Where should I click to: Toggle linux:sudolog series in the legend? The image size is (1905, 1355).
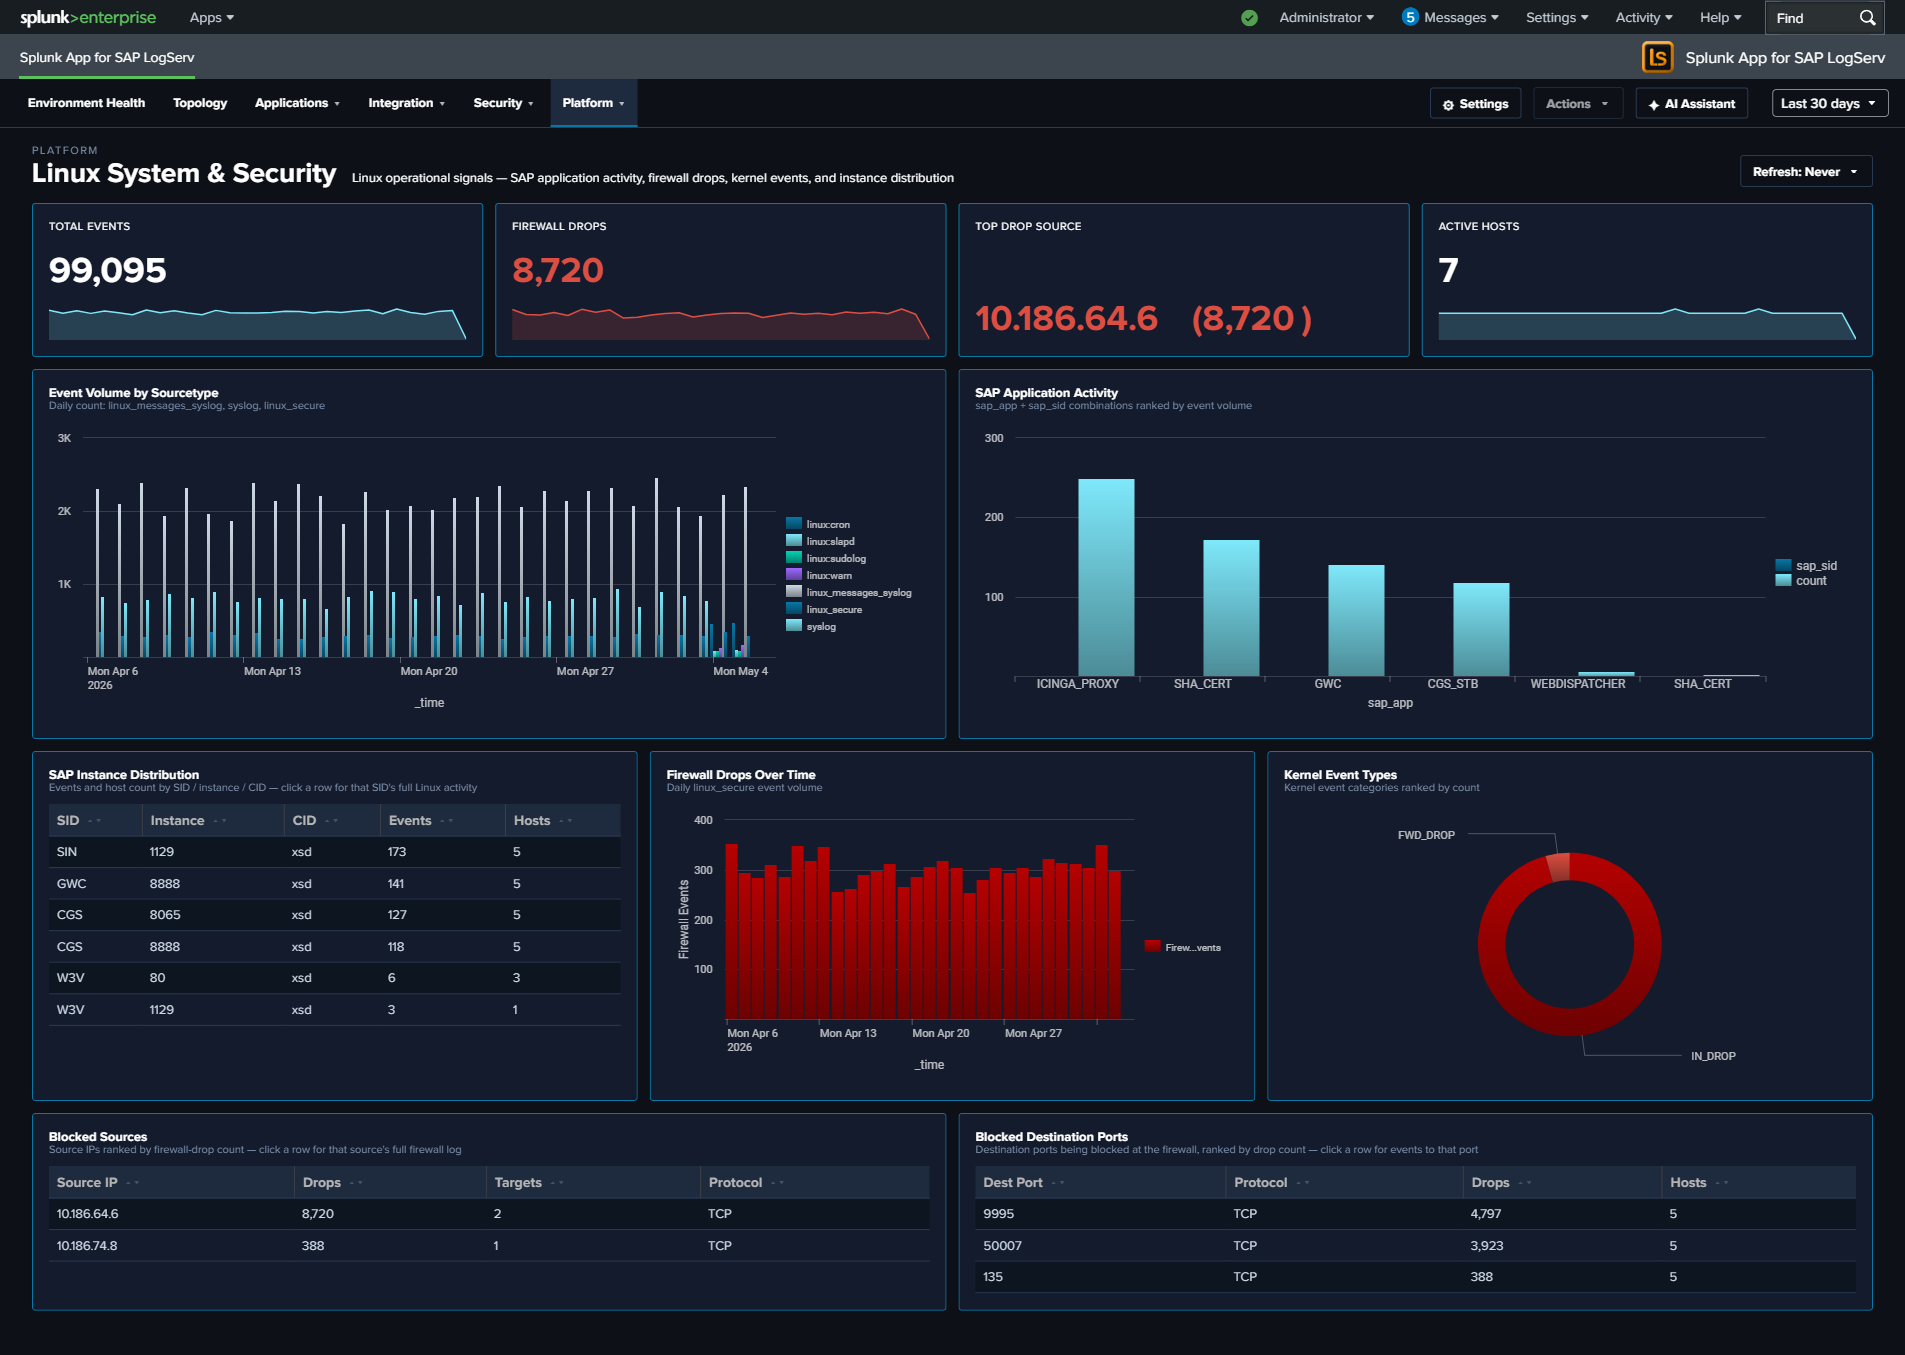tap(826, 558)
